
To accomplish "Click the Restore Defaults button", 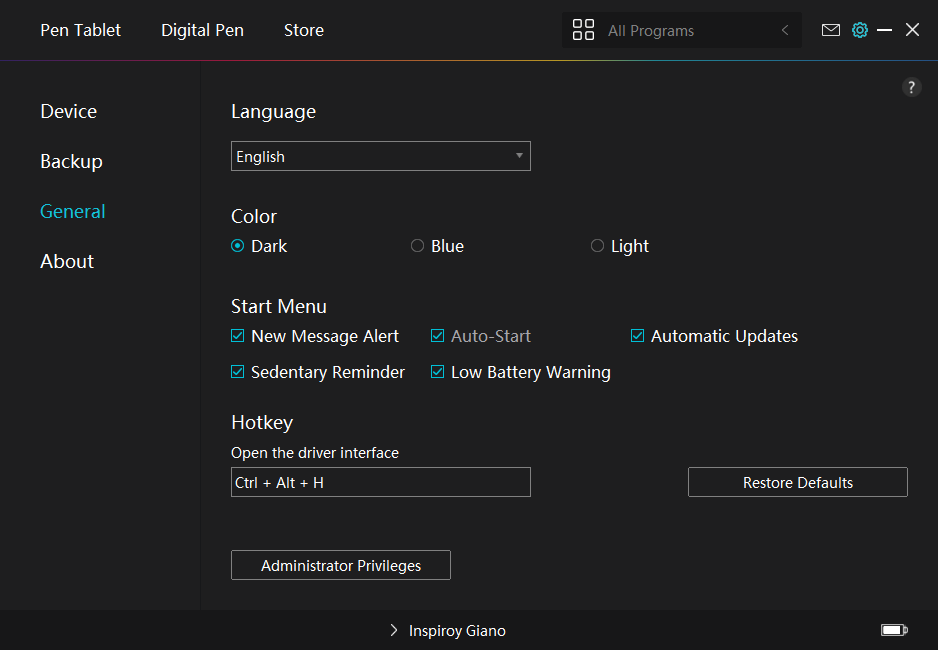I will [797, 482].
